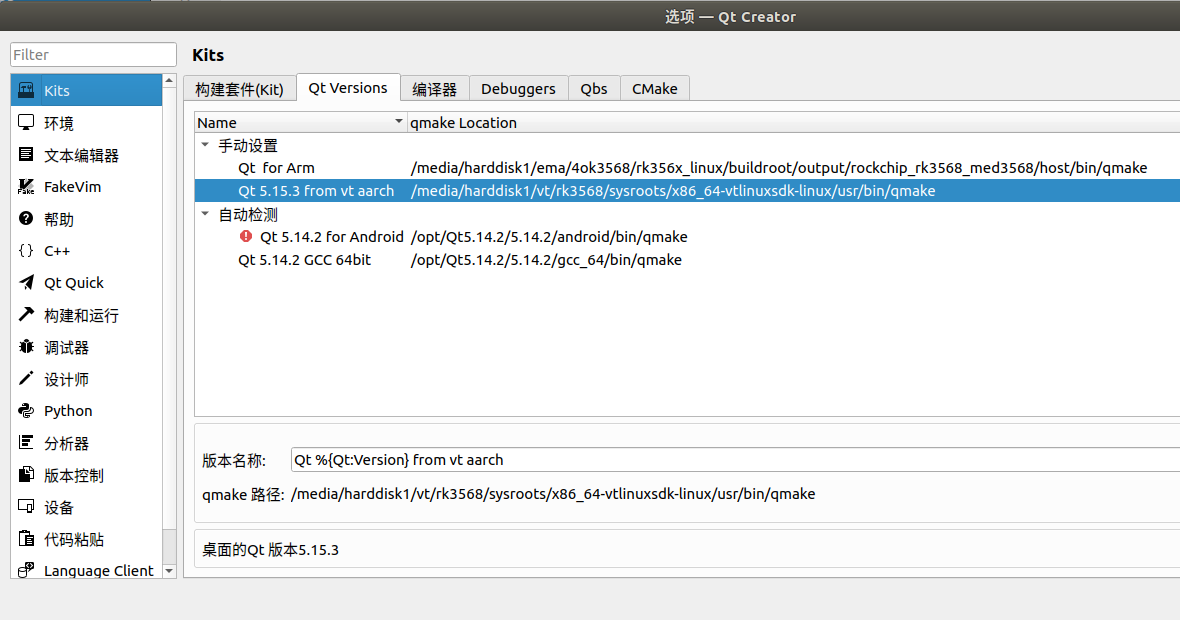Open 设备 settings category
Viewport: 1180px width, 620px height.
coord(87,507)
